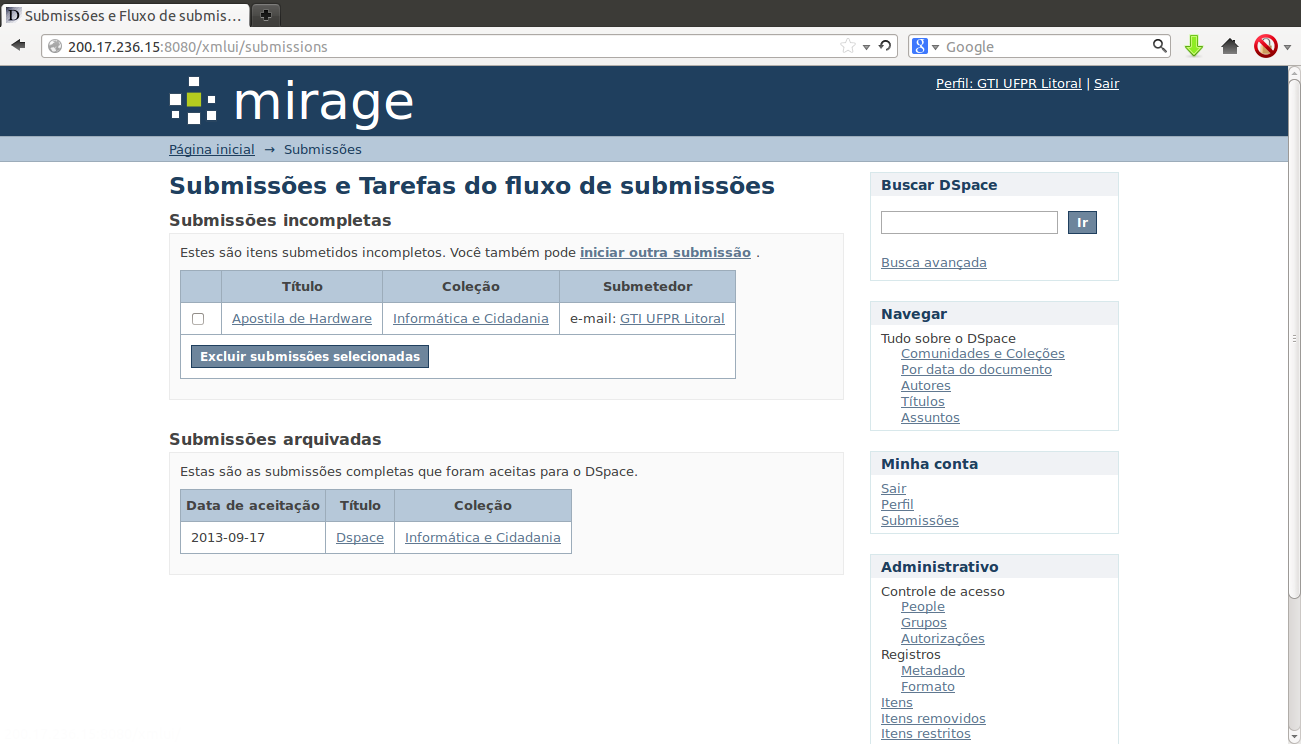Open Autorizações link
The width and height of the screenshot is (1301, 744).
point(943,639)
